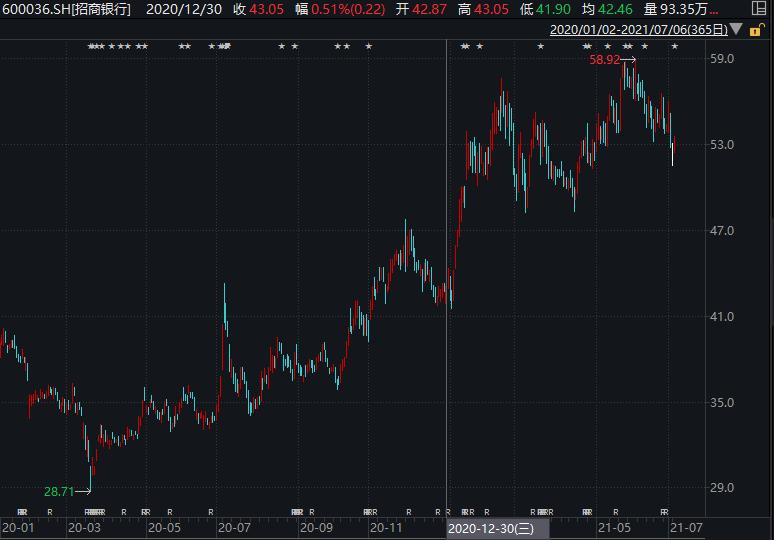The width and height of the screenshot is (774, 540).
Task: Click the 20-09 label on the time axis
Action: tap(315, 527)
